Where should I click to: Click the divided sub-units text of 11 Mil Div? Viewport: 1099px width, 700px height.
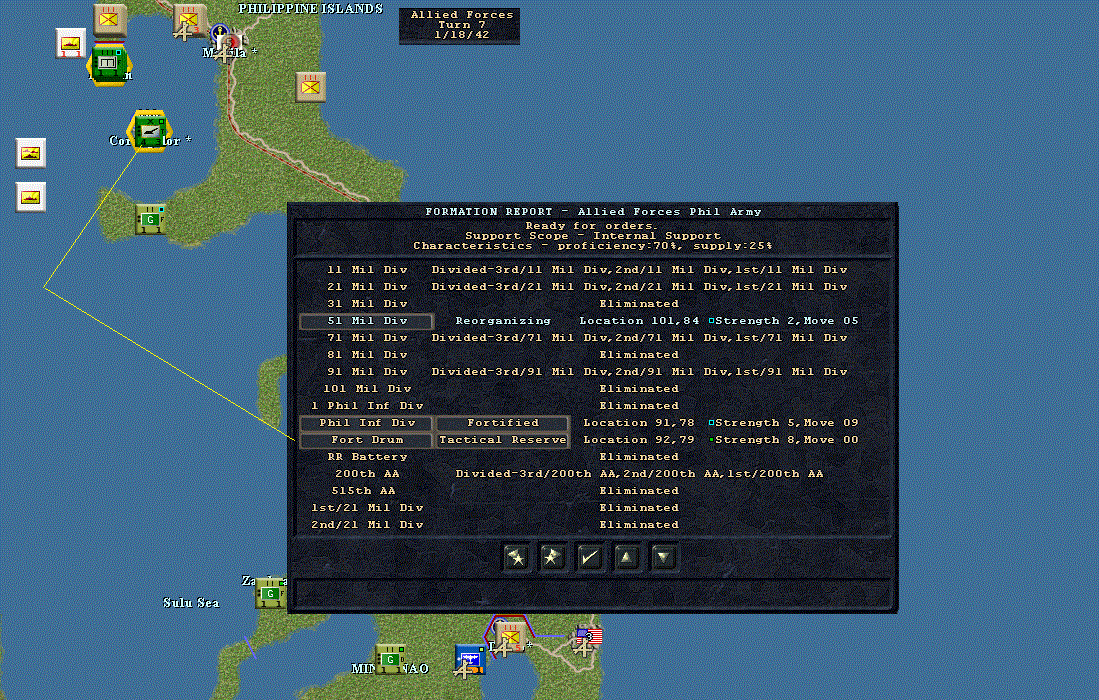pyautogui.click(x=639, y=270)
